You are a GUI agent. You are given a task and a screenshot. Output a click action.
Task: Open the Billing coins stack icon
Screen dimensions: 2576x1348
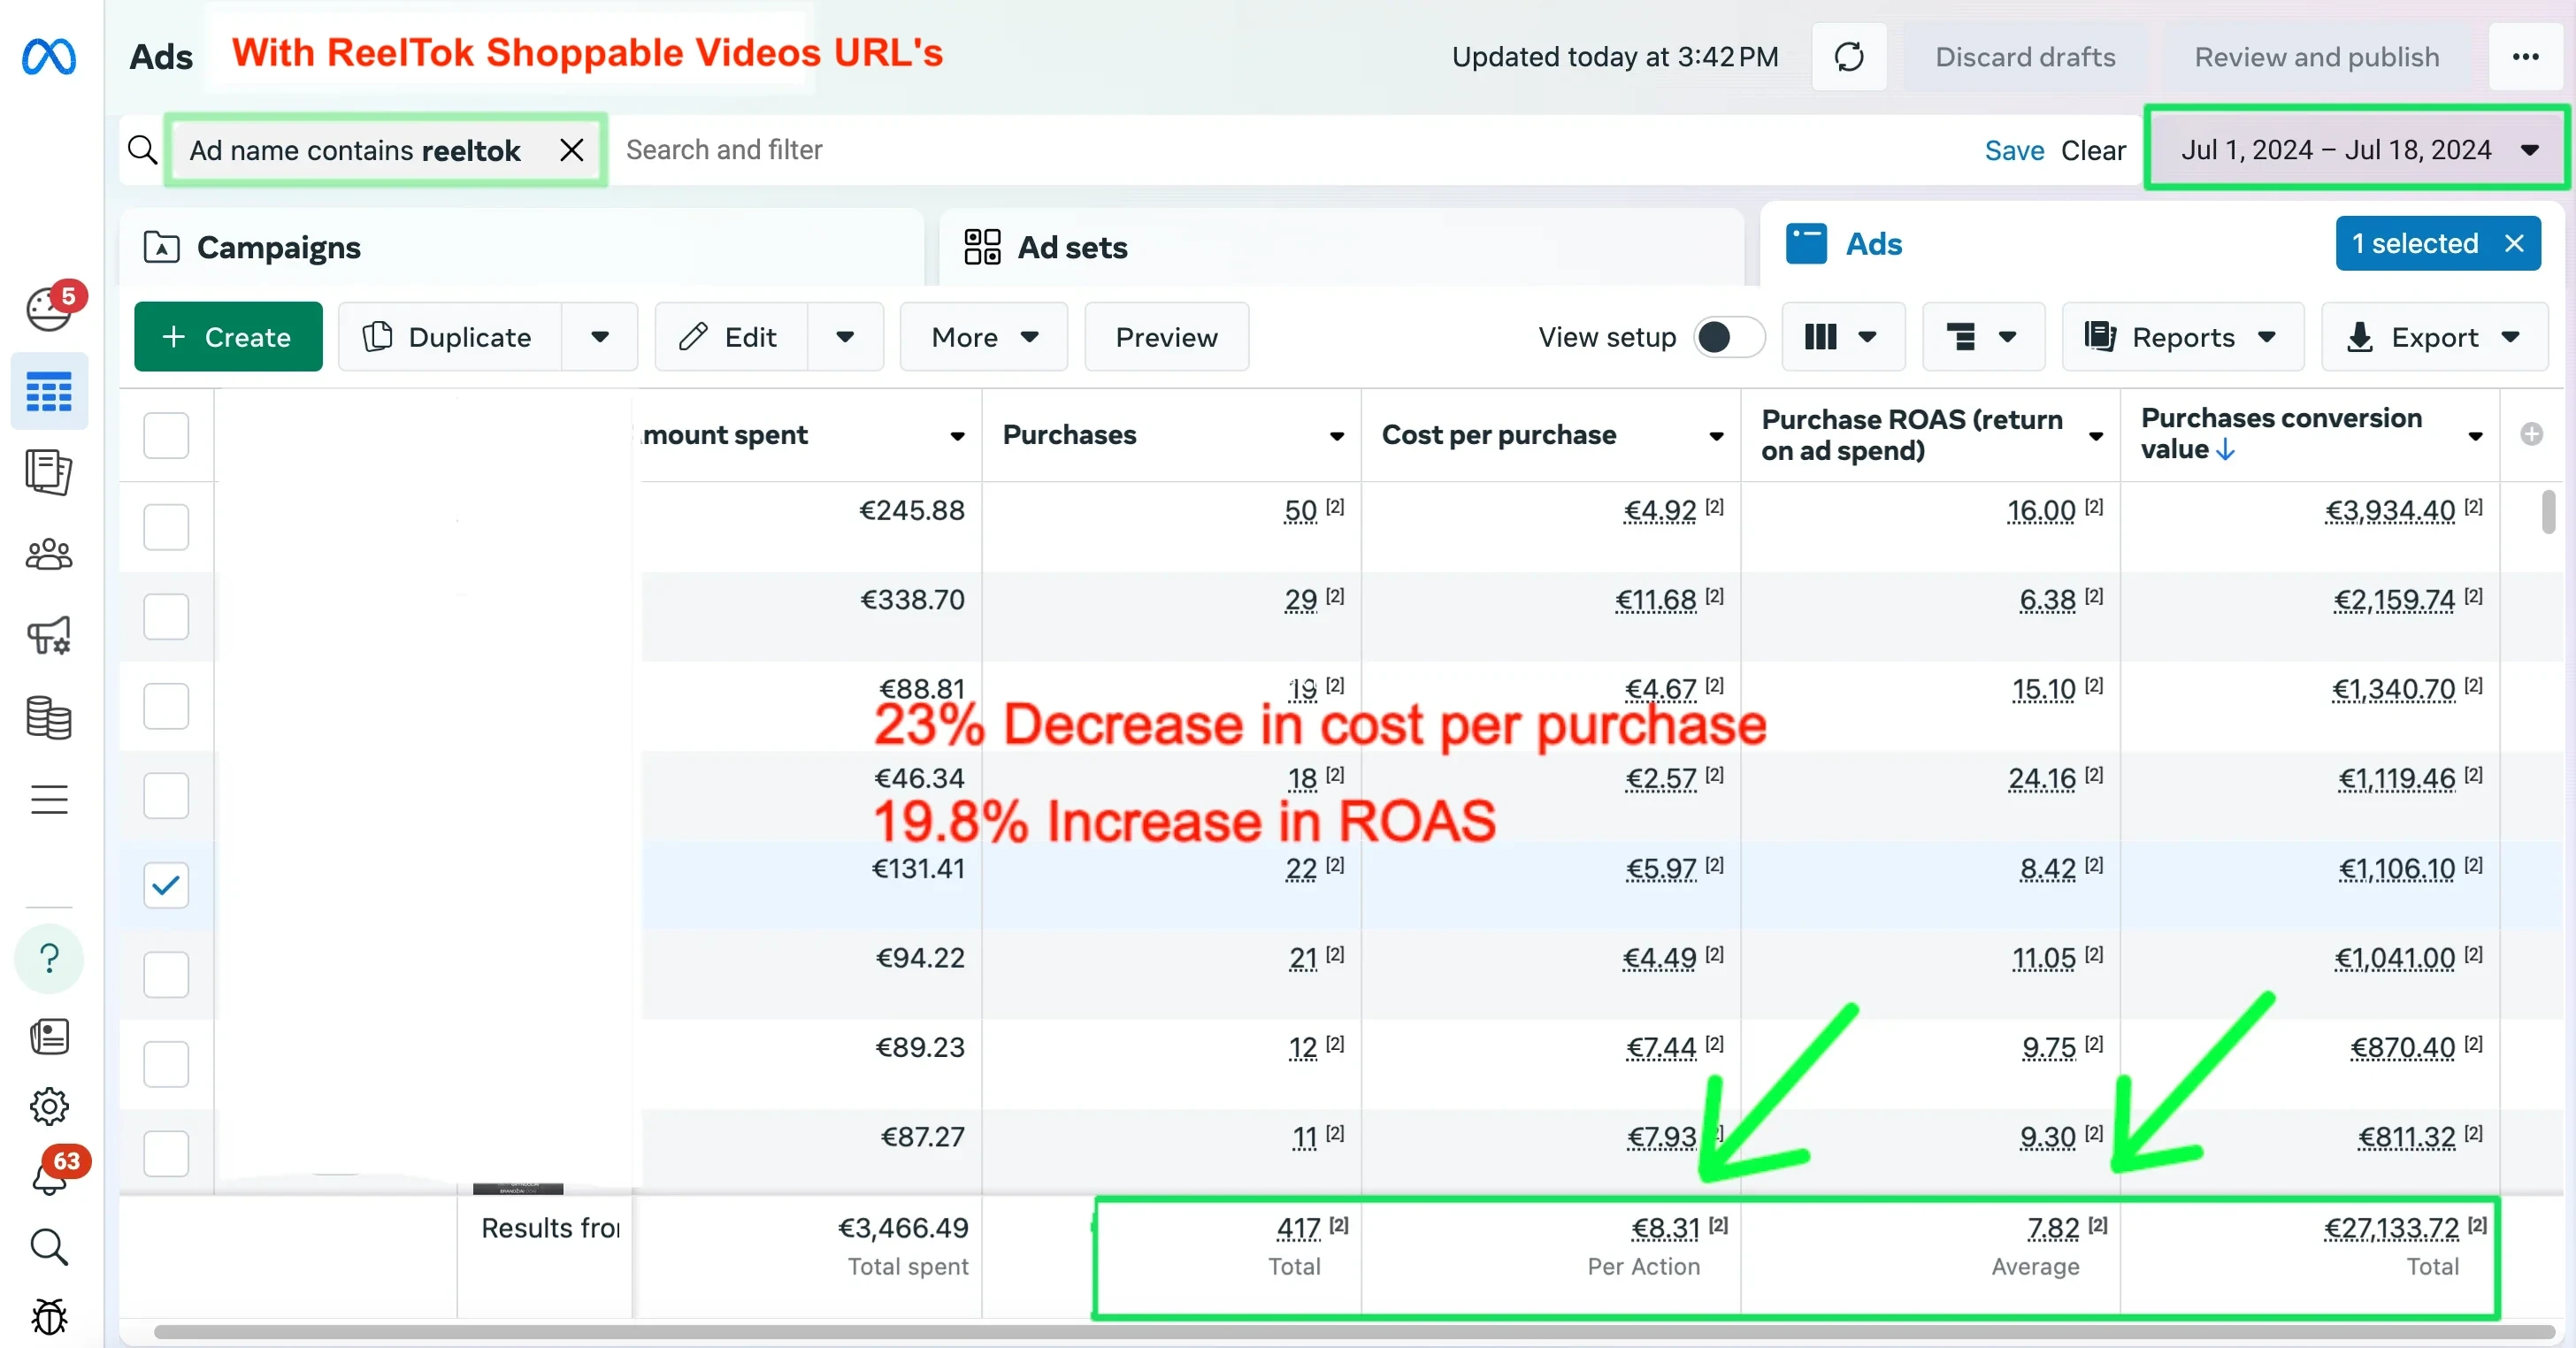[x=49, y=717]
